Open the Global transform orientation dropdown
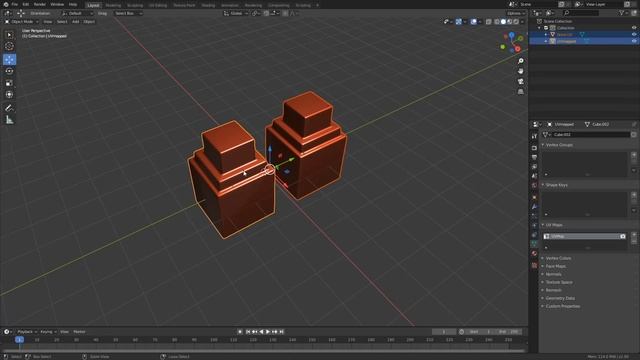Viewport: 640px width, 360px height. tap(236, 13)
